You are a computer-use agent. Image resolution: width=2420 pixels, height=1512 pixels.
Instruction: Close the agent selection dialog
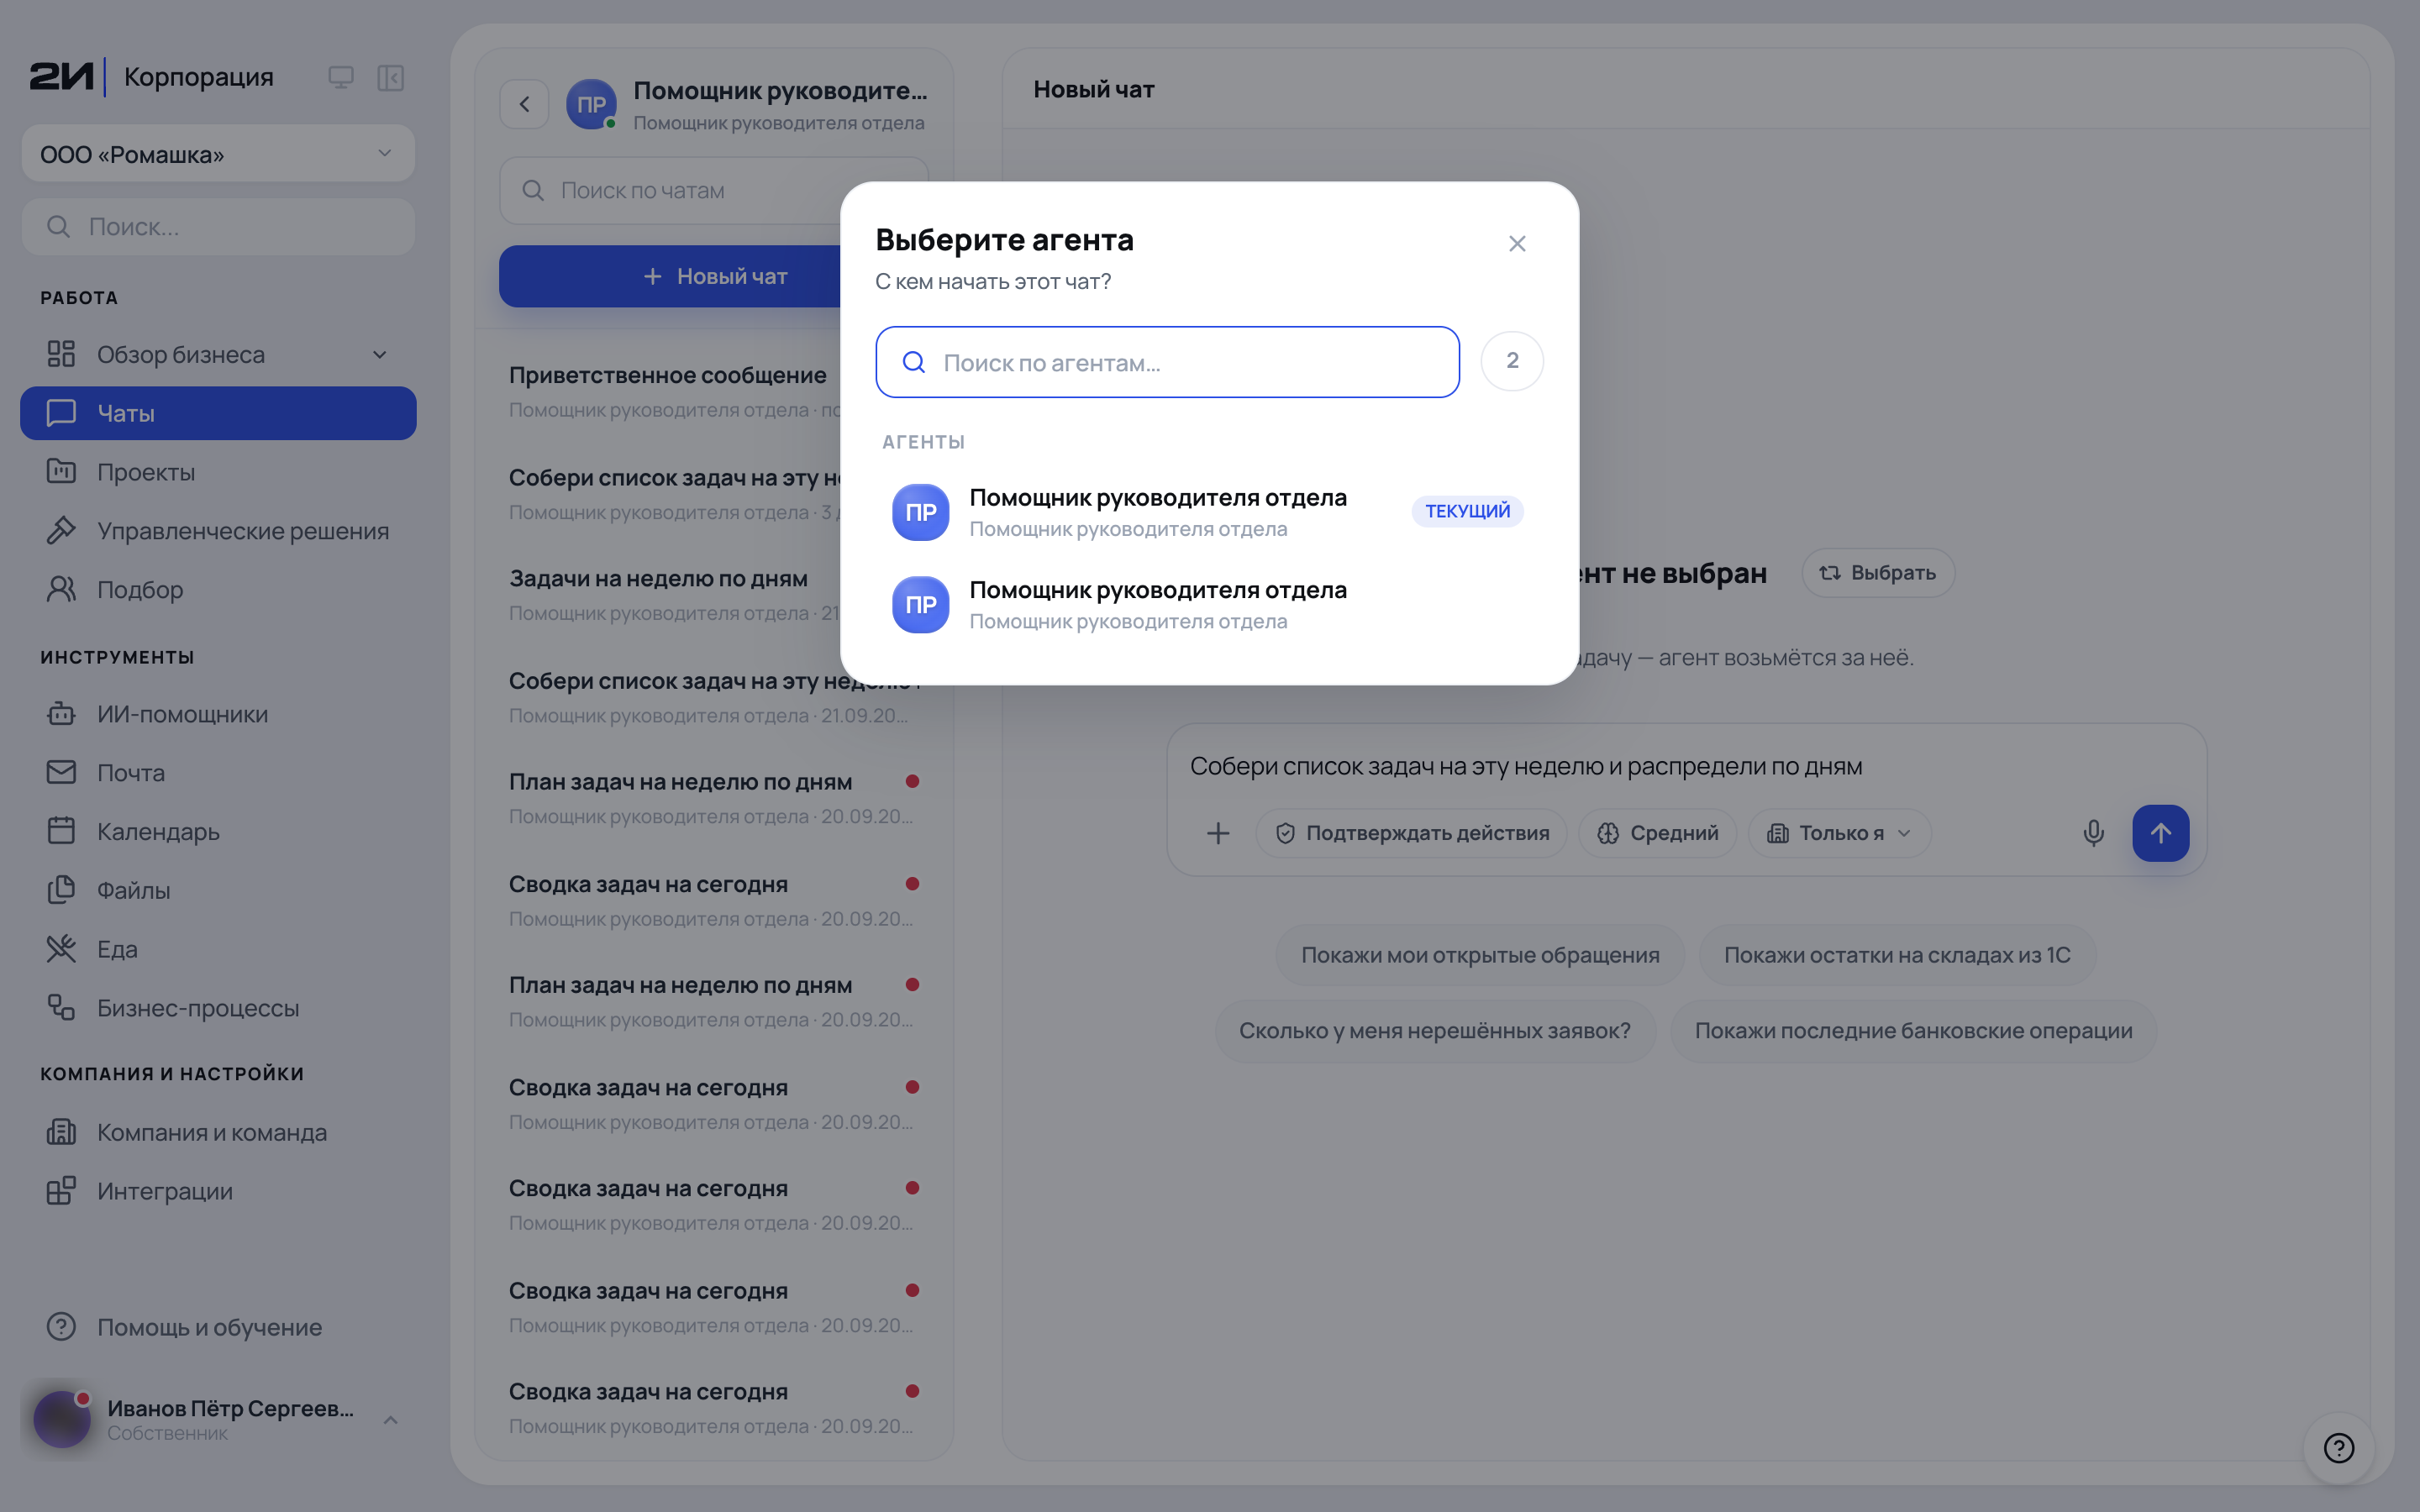(x=1517, y=244)
